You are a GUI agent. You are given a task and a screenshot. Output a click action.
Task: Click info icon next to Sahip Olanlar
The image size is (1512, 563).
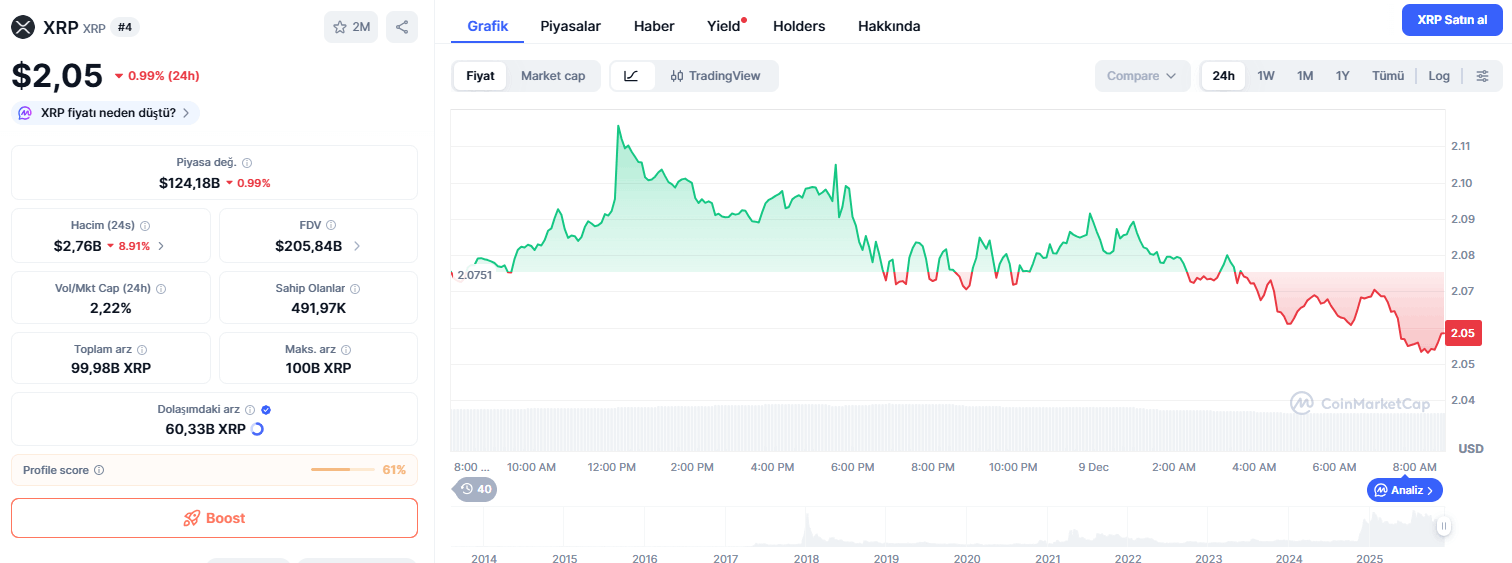tap(355, 288)
